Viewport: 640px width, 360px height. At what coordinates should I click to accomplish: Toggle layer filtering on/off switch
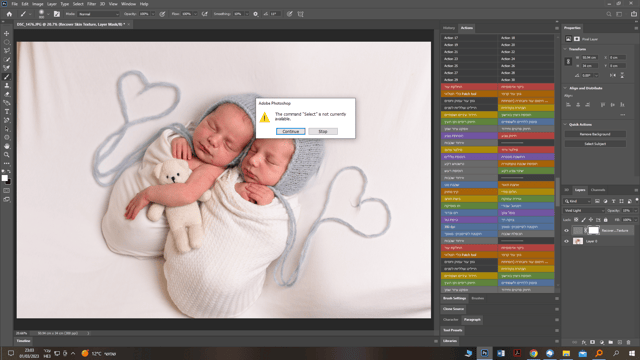[x=637, y=200]
